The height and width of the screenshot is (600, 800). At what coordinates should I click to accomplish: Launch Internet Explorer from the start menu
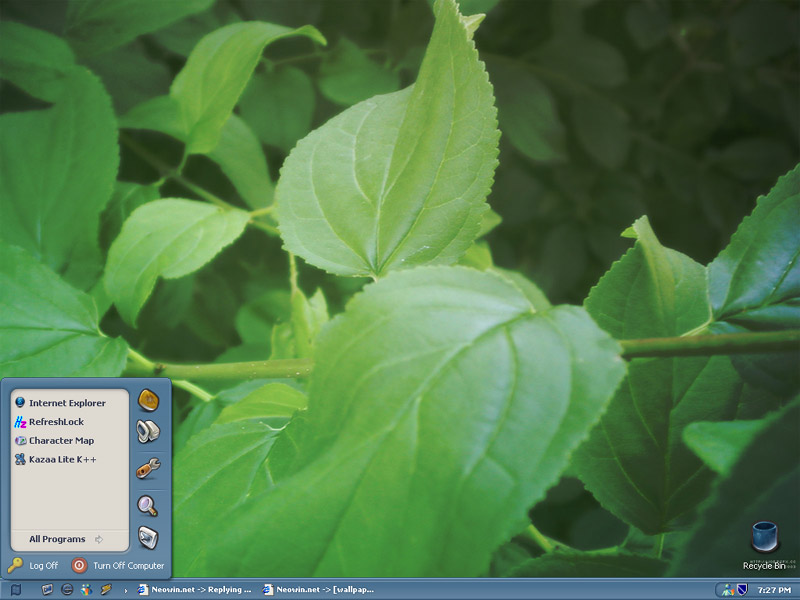point(60,403)
